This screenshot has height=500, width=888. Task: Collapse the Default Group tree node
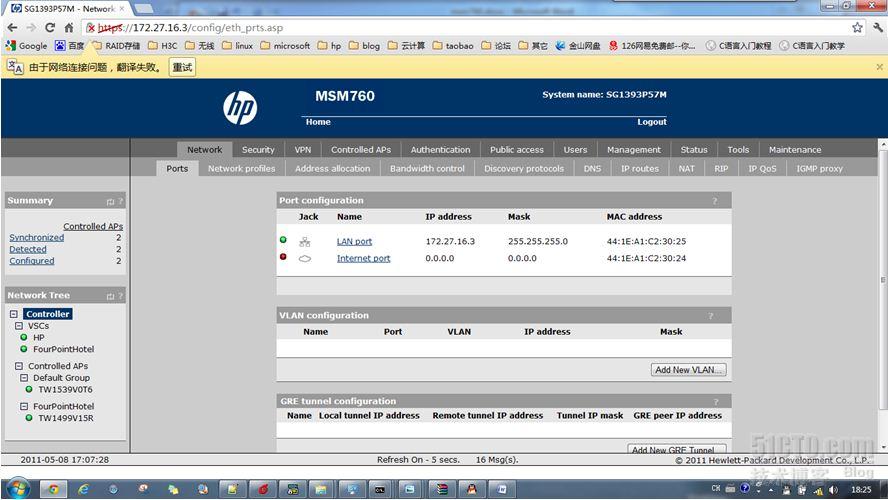coord(24,378)
